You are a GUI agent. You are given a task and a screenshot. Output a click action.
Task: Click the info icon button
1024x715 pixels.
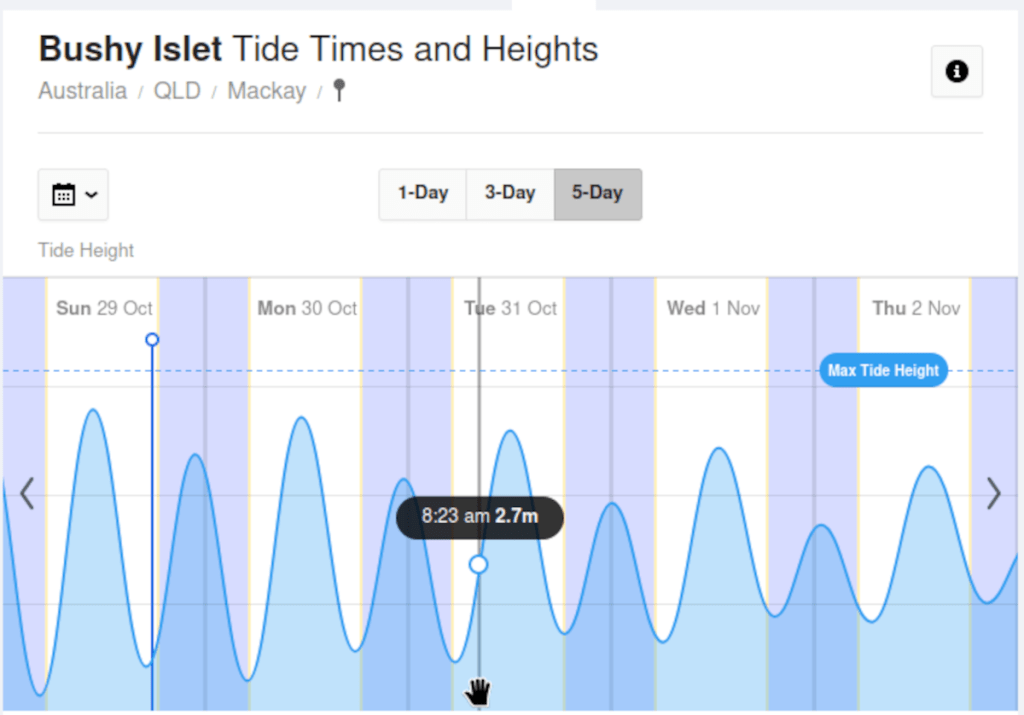coord(956,71)
